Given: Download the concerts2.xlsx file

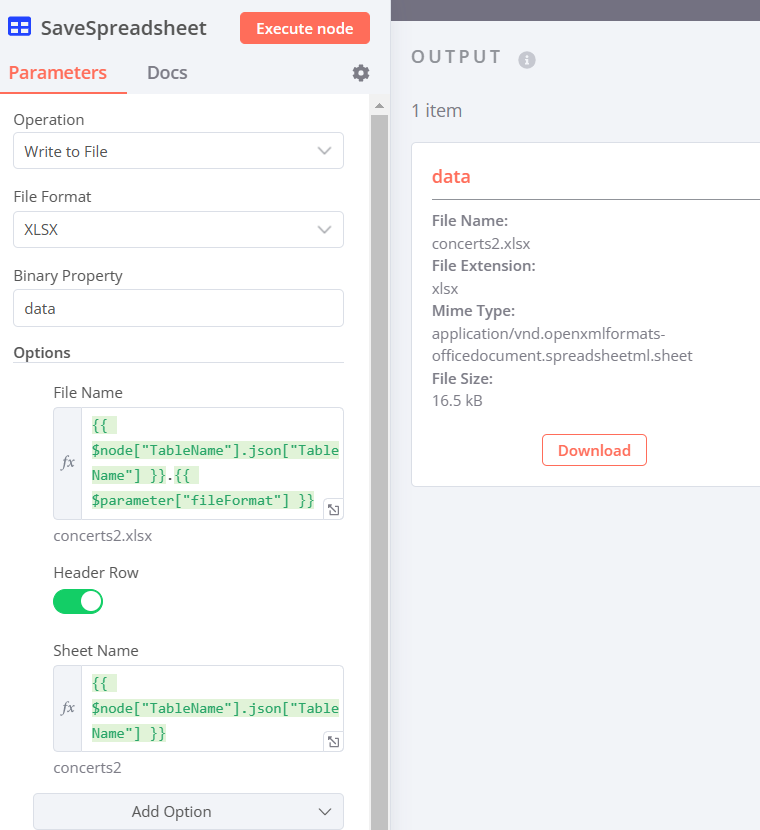Looking at the screenshot, I should [x=594, y=450].
